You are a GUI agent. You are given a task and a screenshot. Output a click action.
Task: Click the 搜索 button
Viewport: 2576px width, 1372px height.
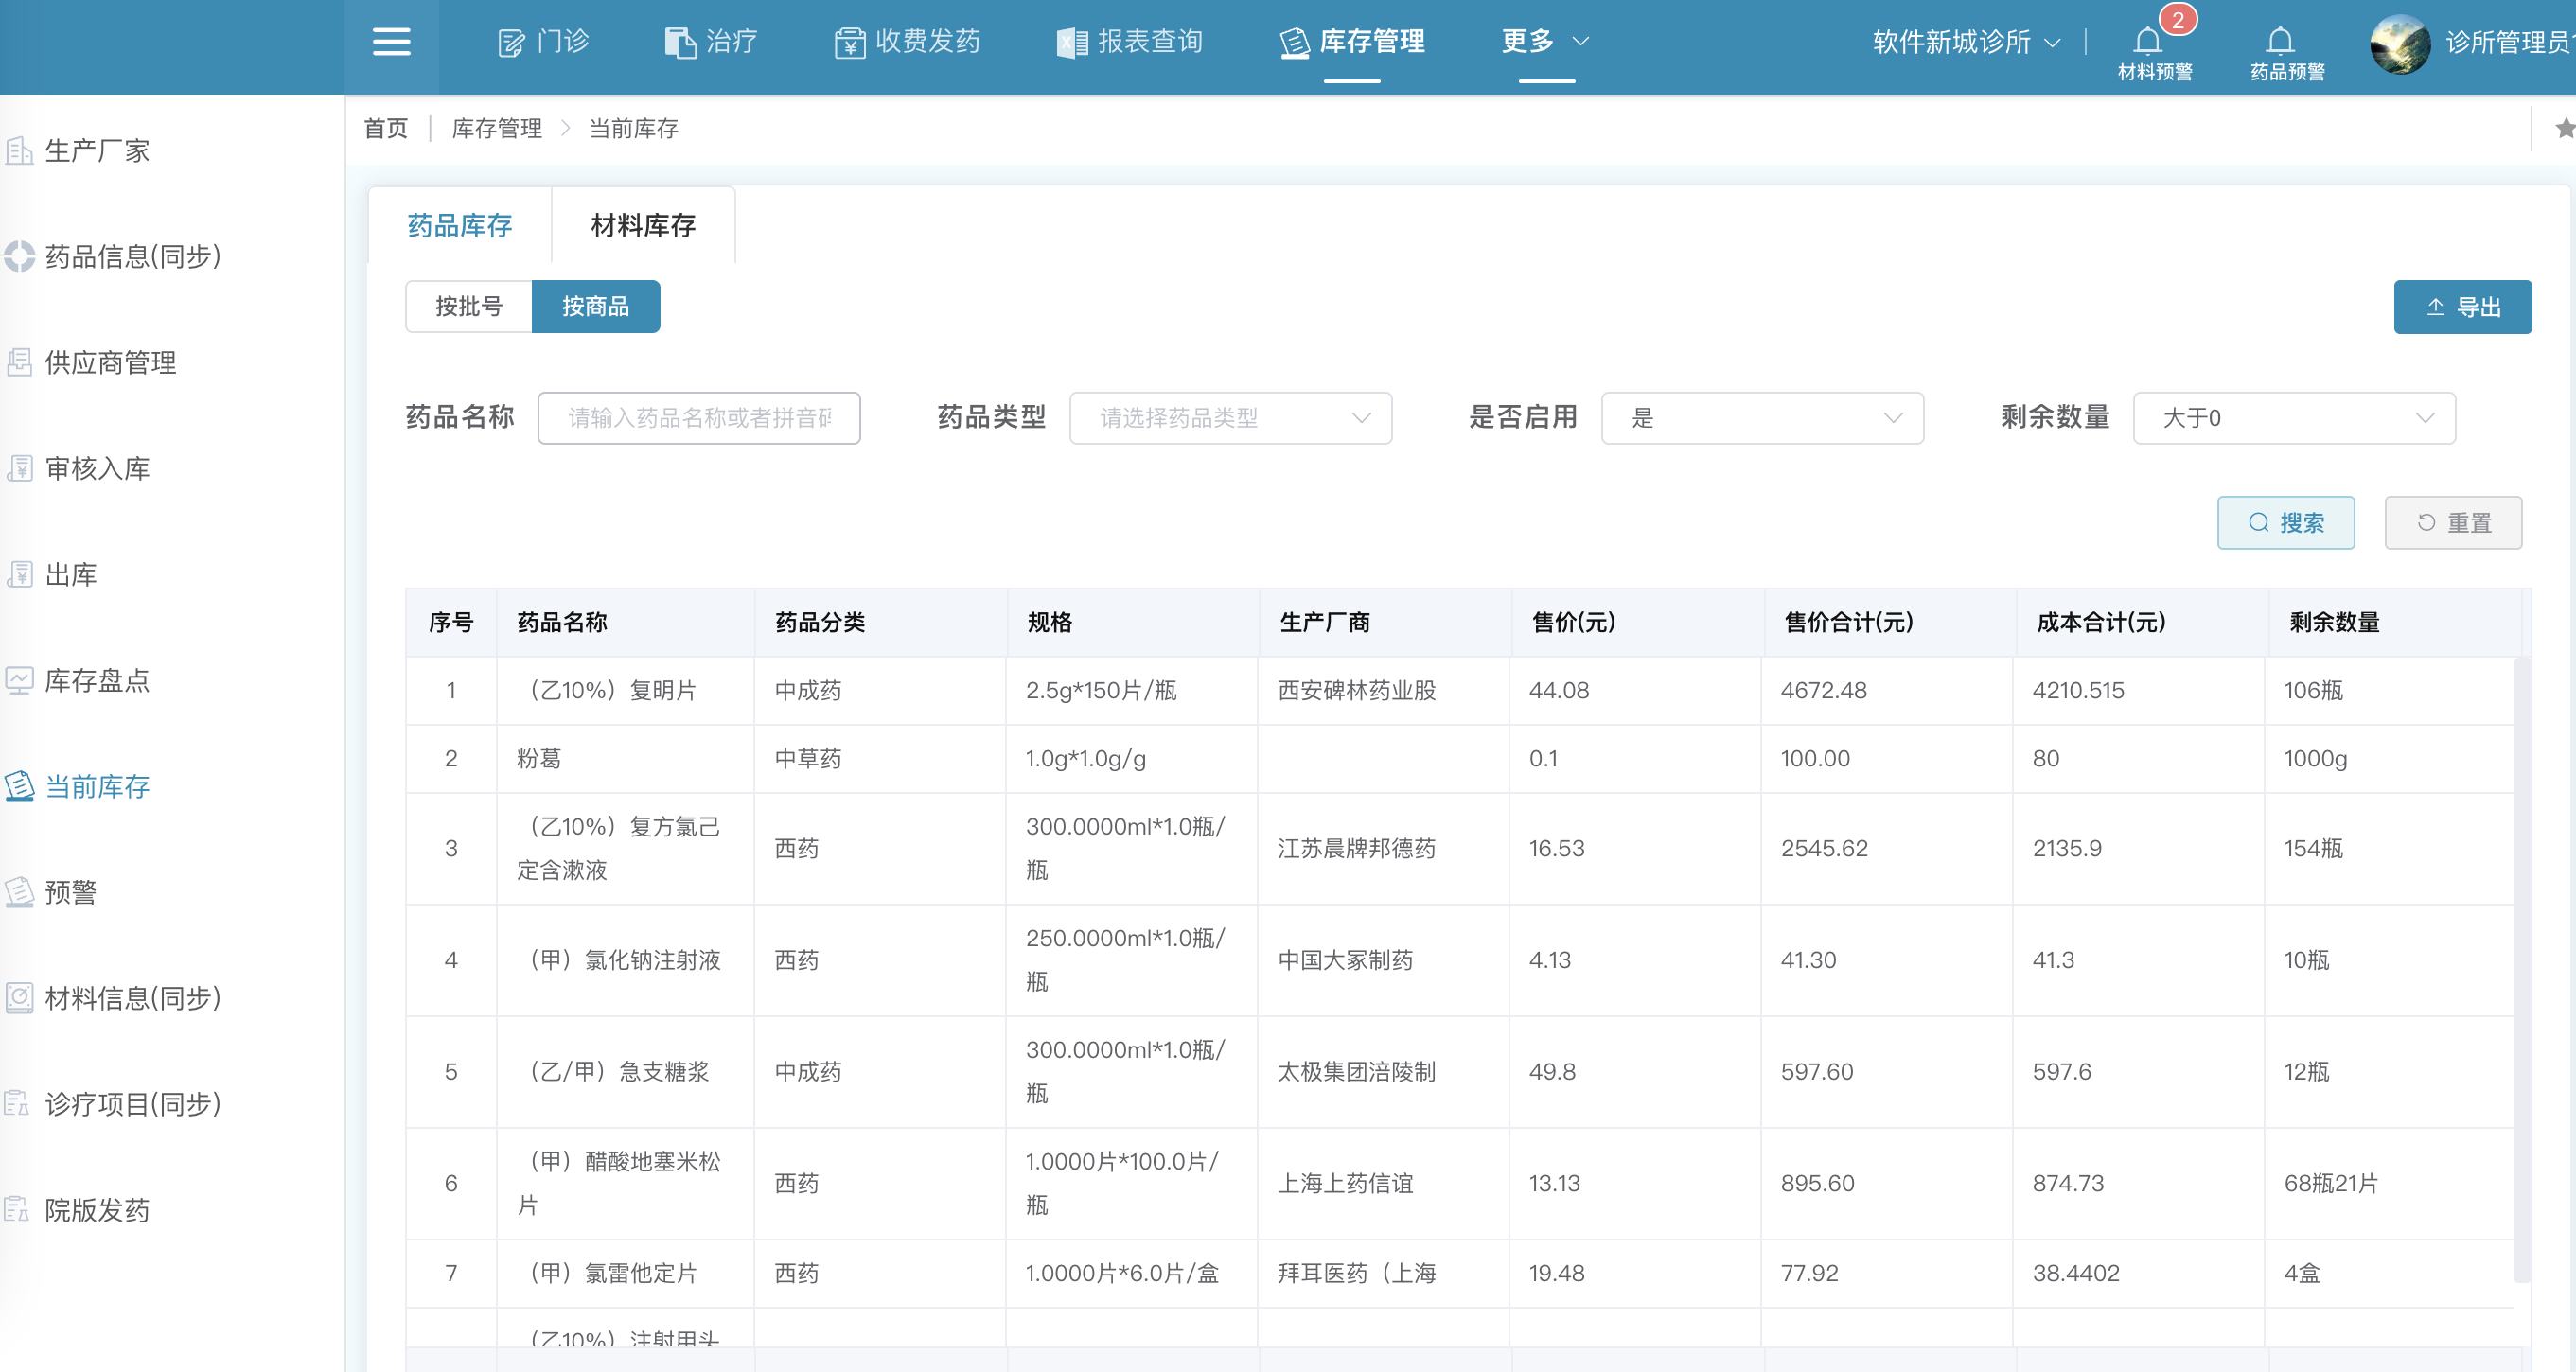pyautogui.click(x=2285, y=523)
